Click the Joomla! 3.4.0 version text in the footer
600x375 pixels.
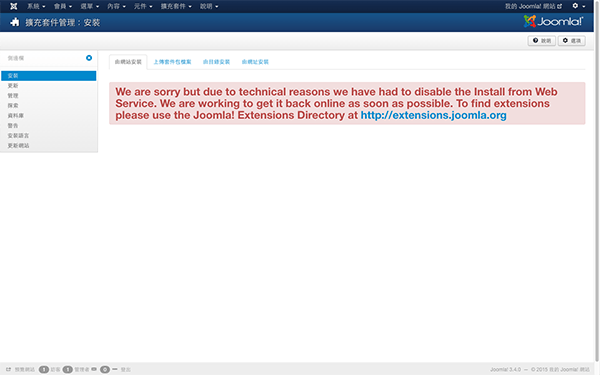pyautogui.click(x=505, y=370)
